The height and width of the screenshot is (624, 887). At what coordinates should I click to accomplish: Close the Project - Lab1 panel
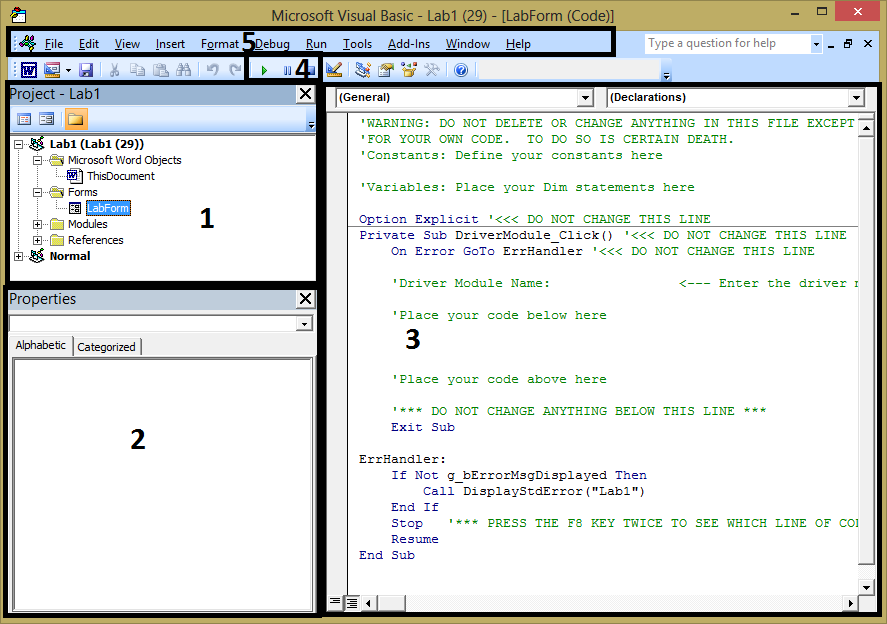[x=305, y=94]
